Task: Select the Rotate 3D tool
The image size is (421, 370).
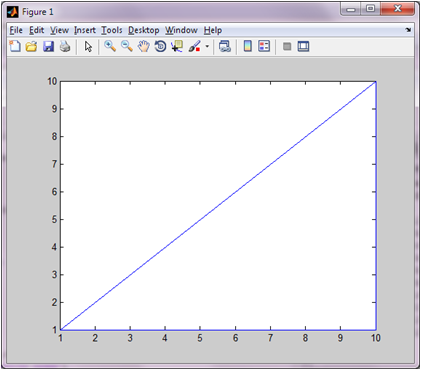Action: [x=160, y=46]
